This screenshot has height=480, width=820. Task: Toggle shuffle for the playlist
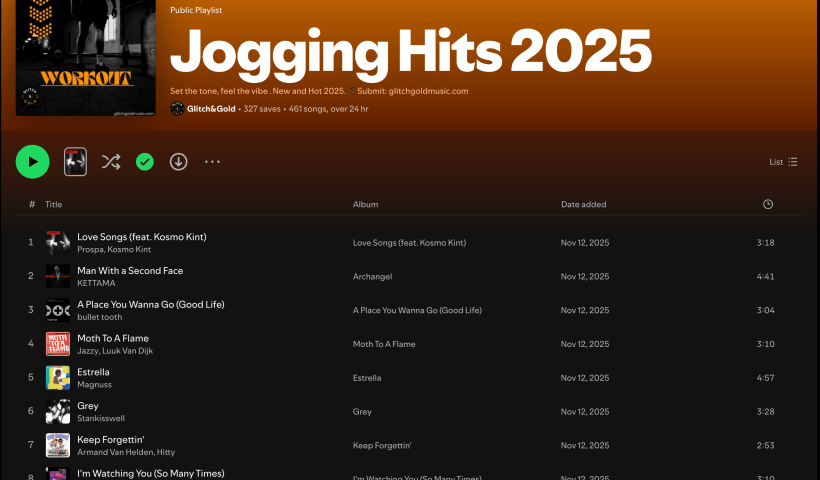[111, 161]
